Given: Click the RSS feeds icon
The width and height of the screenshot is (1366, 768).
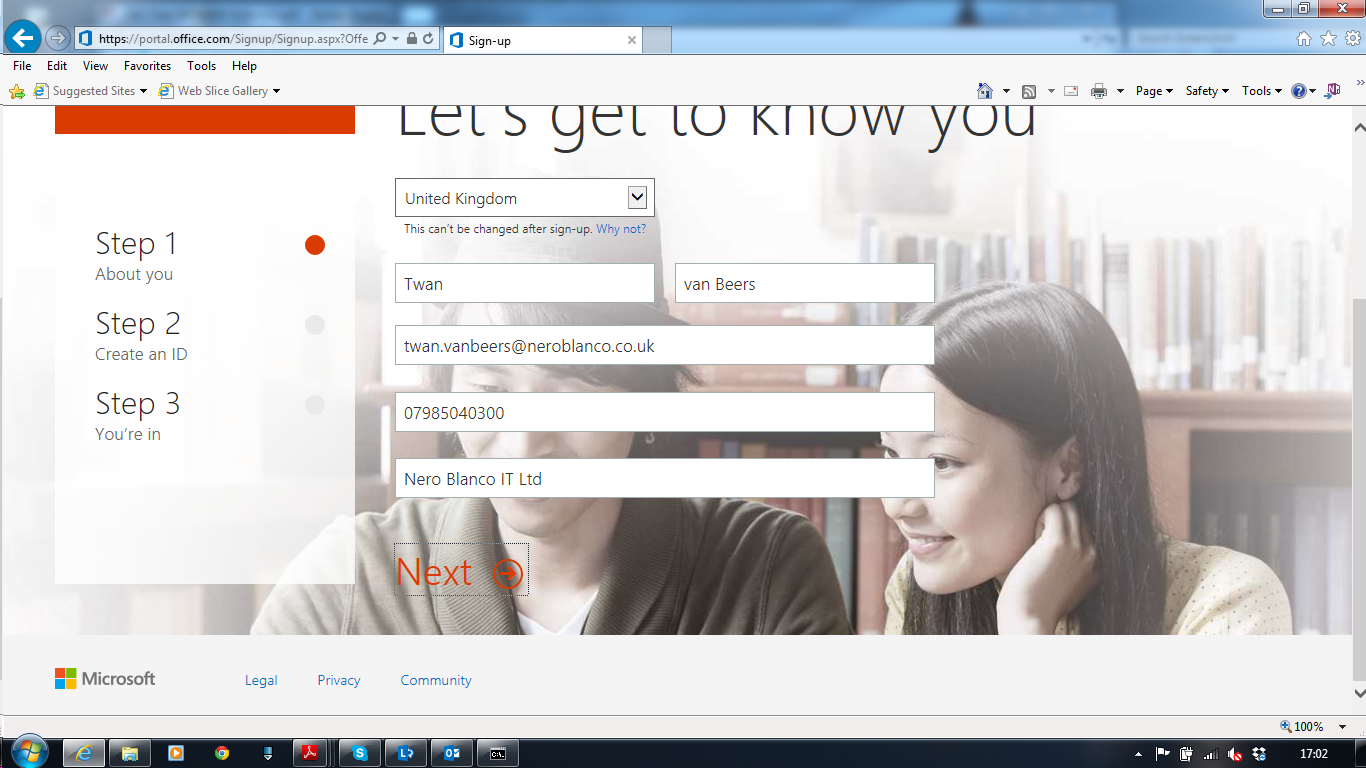Looking at the screenshot, I should (1029, 91).
